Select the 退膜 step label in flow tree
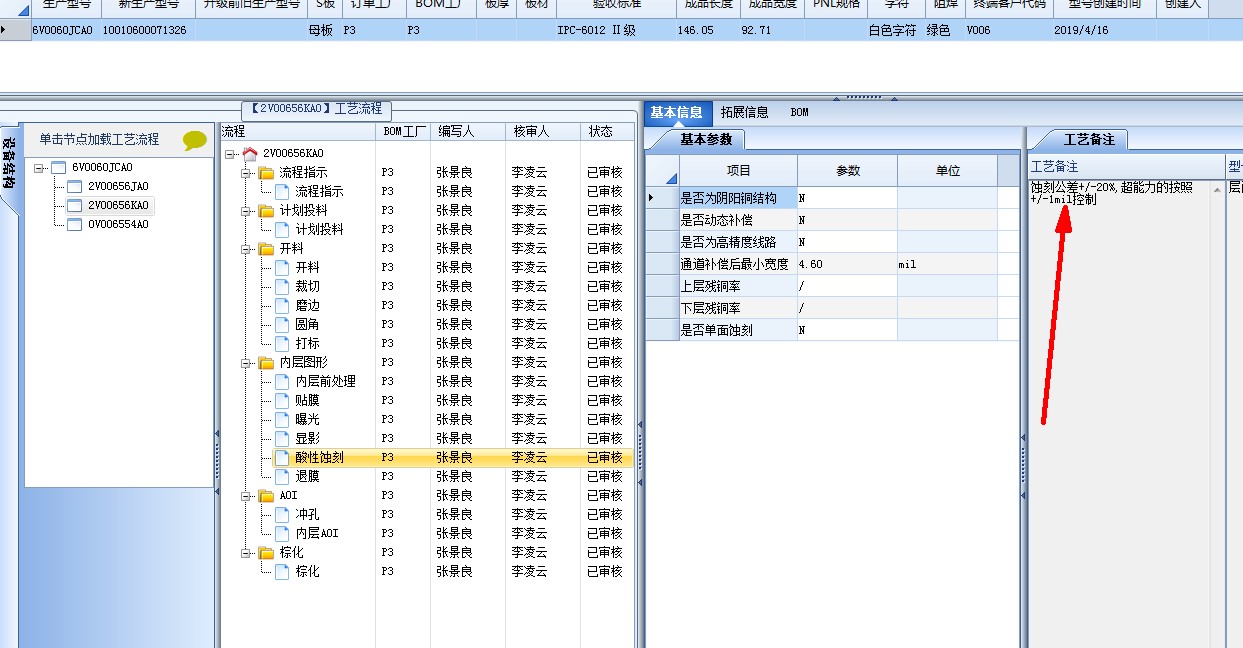 [x=307, y=477]
